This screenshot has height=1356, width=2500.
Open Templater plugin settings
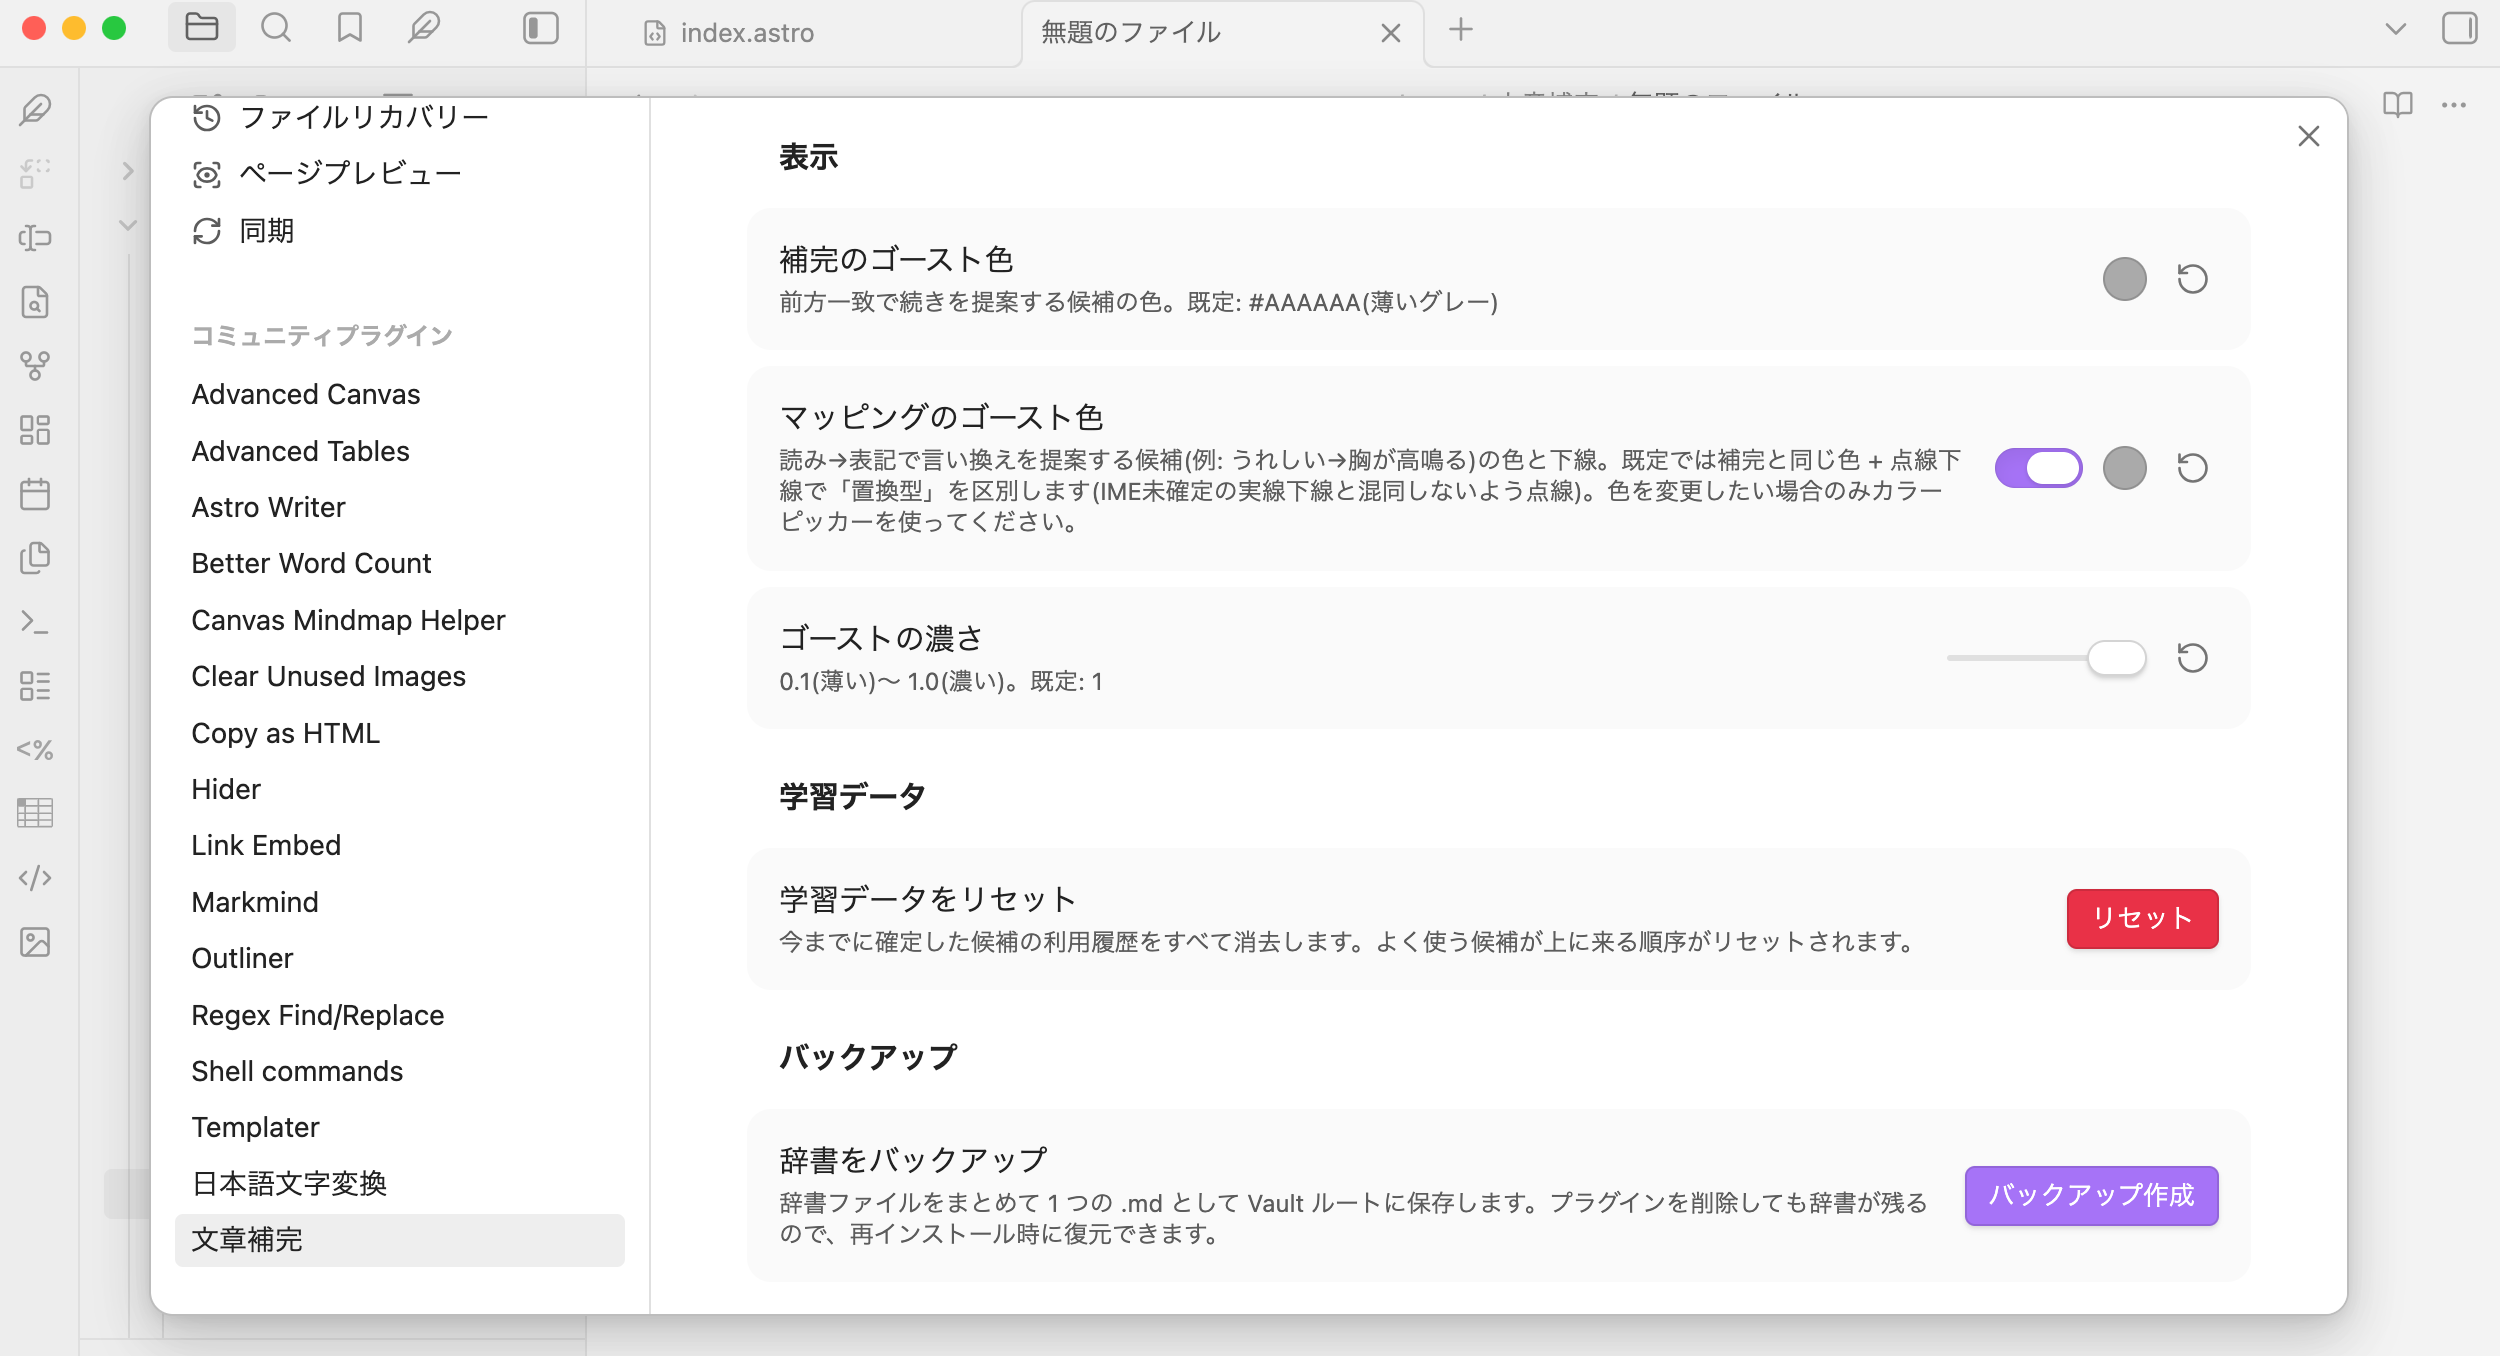pyautogui.click(x=400, y=1127)
